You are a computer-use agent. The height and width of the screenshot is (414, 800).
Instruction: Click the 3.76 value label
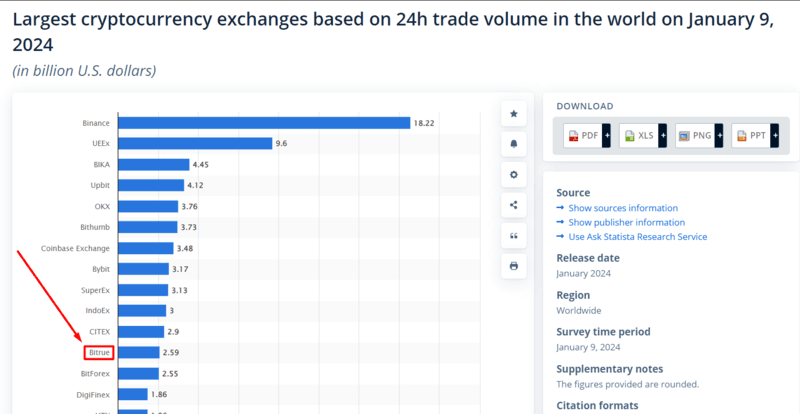[189, 206]
